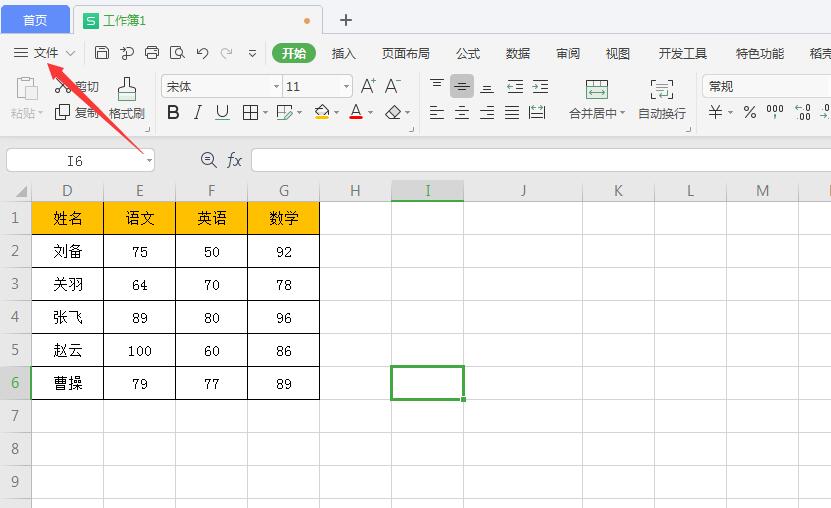The width and height of the screenshot is (831, 508).
Task: Expand quick access toolbar customize arrow
Action: pyautogui.click(x=252, y=53)
